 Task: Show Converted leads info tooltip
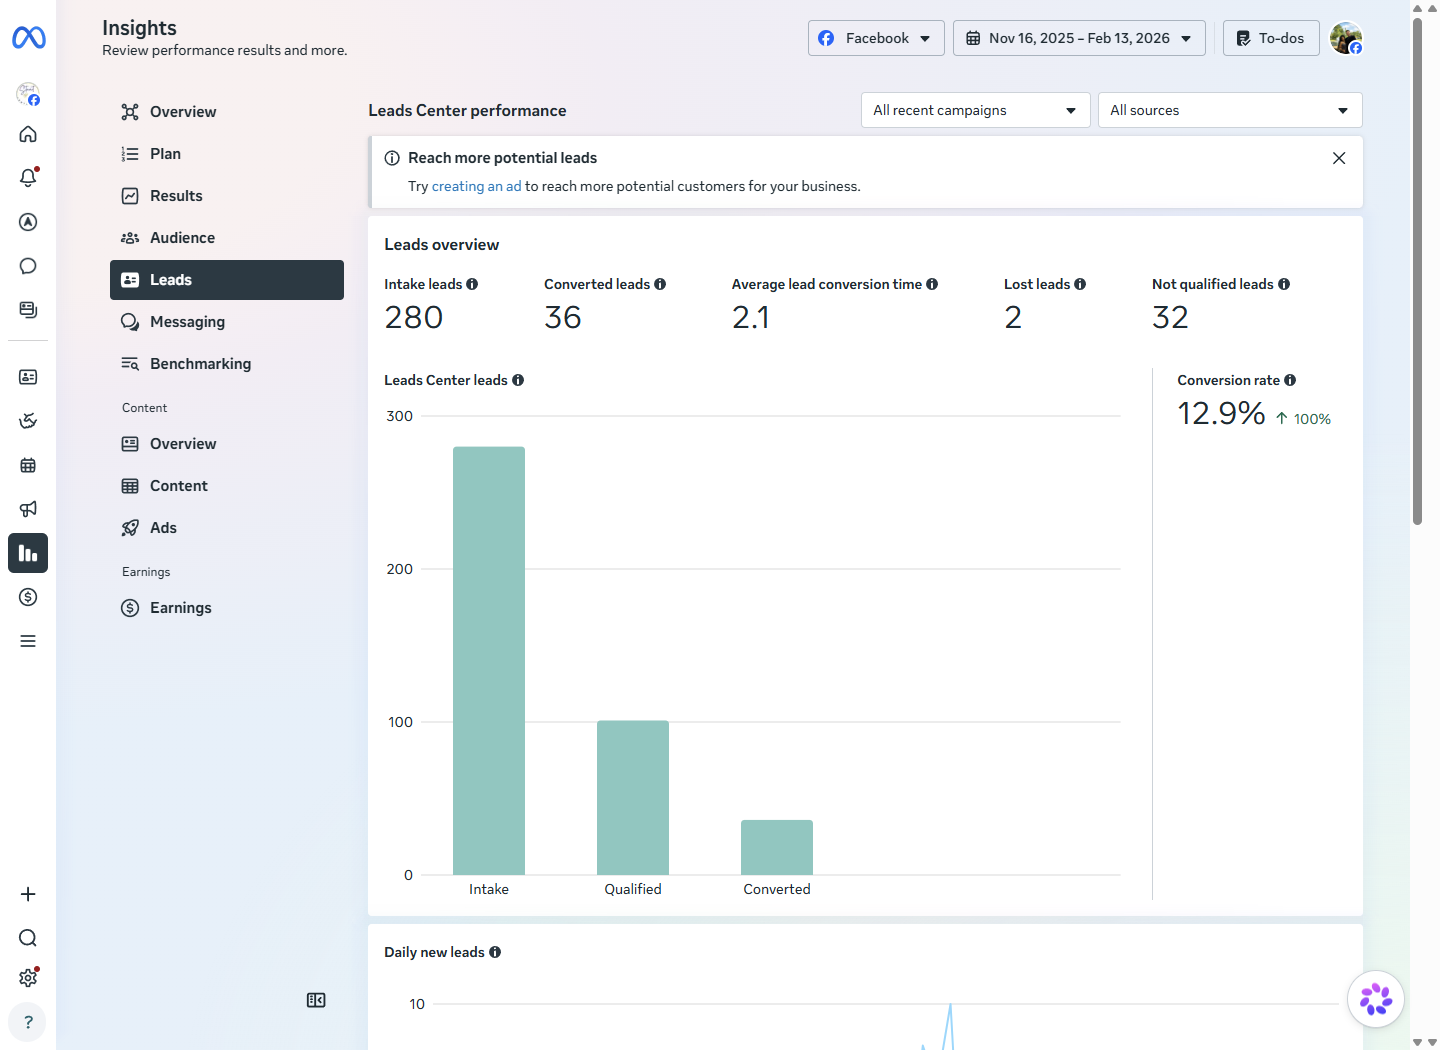660,284
